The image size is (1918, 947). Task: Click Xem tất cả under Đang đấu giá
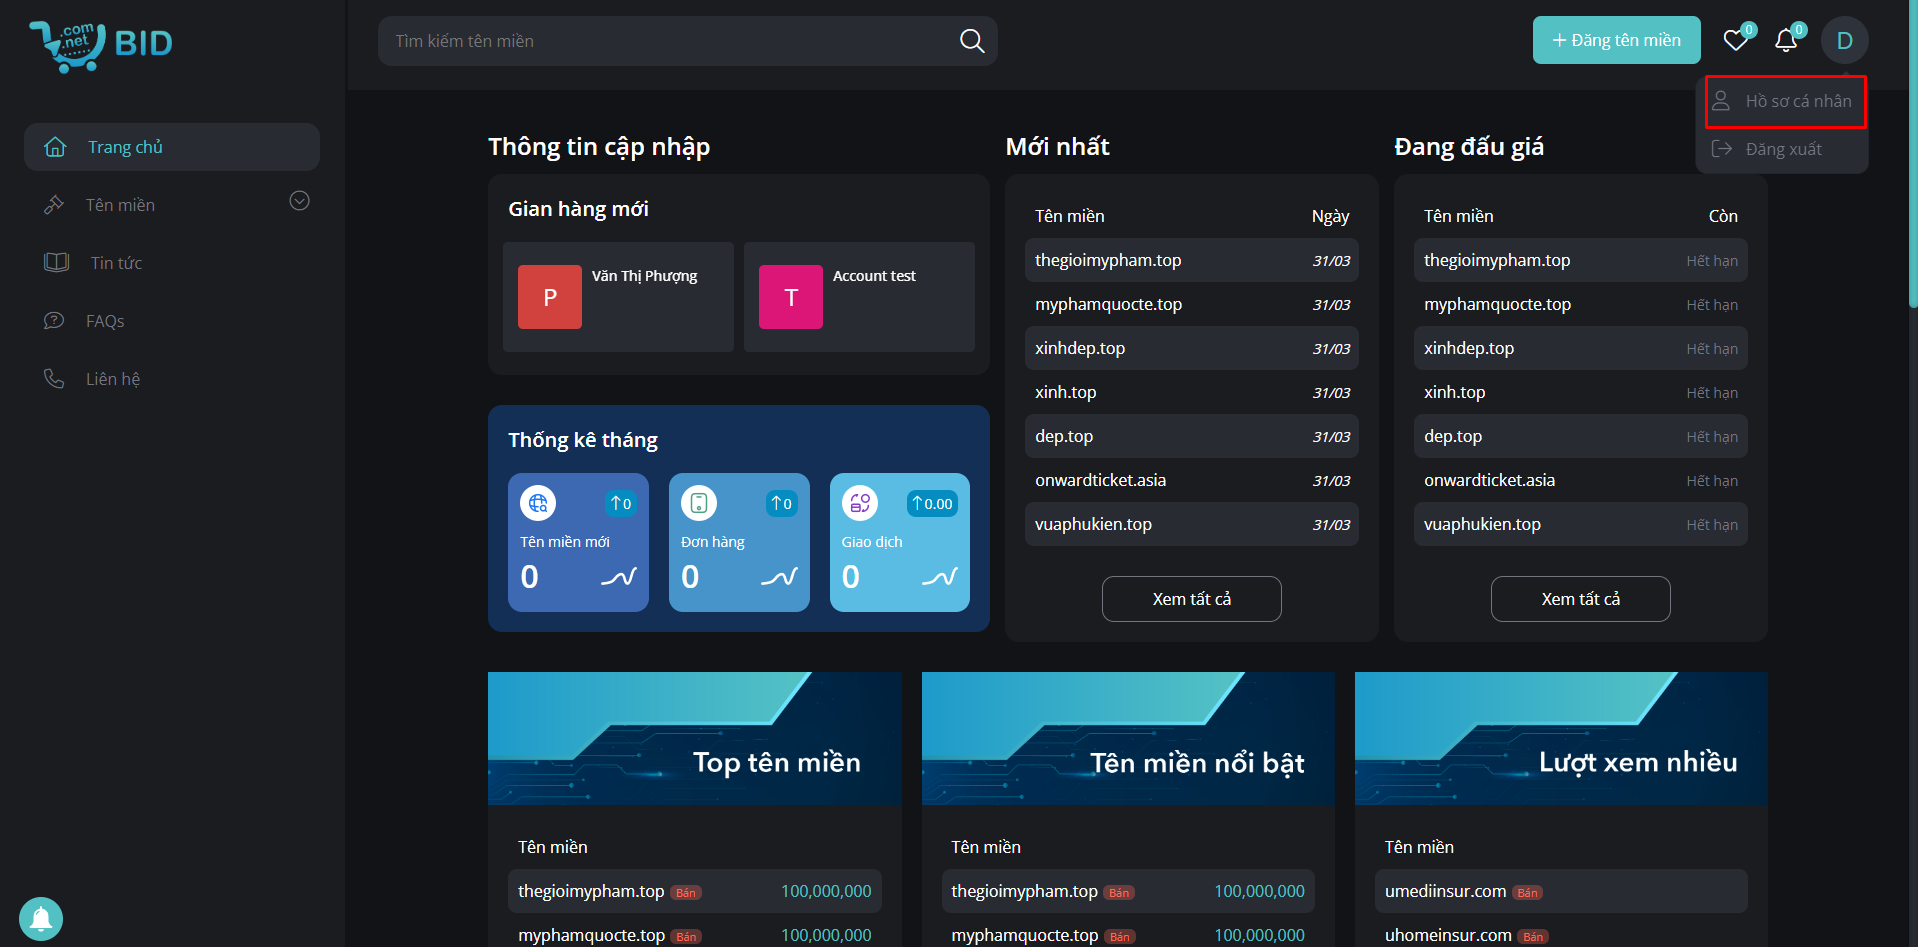[x=1580, y=599]
